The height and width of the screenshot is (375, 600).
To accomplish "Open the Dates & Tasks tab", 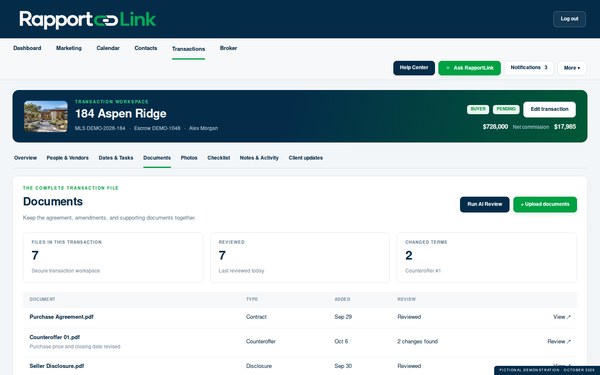I will coord(116,158).
